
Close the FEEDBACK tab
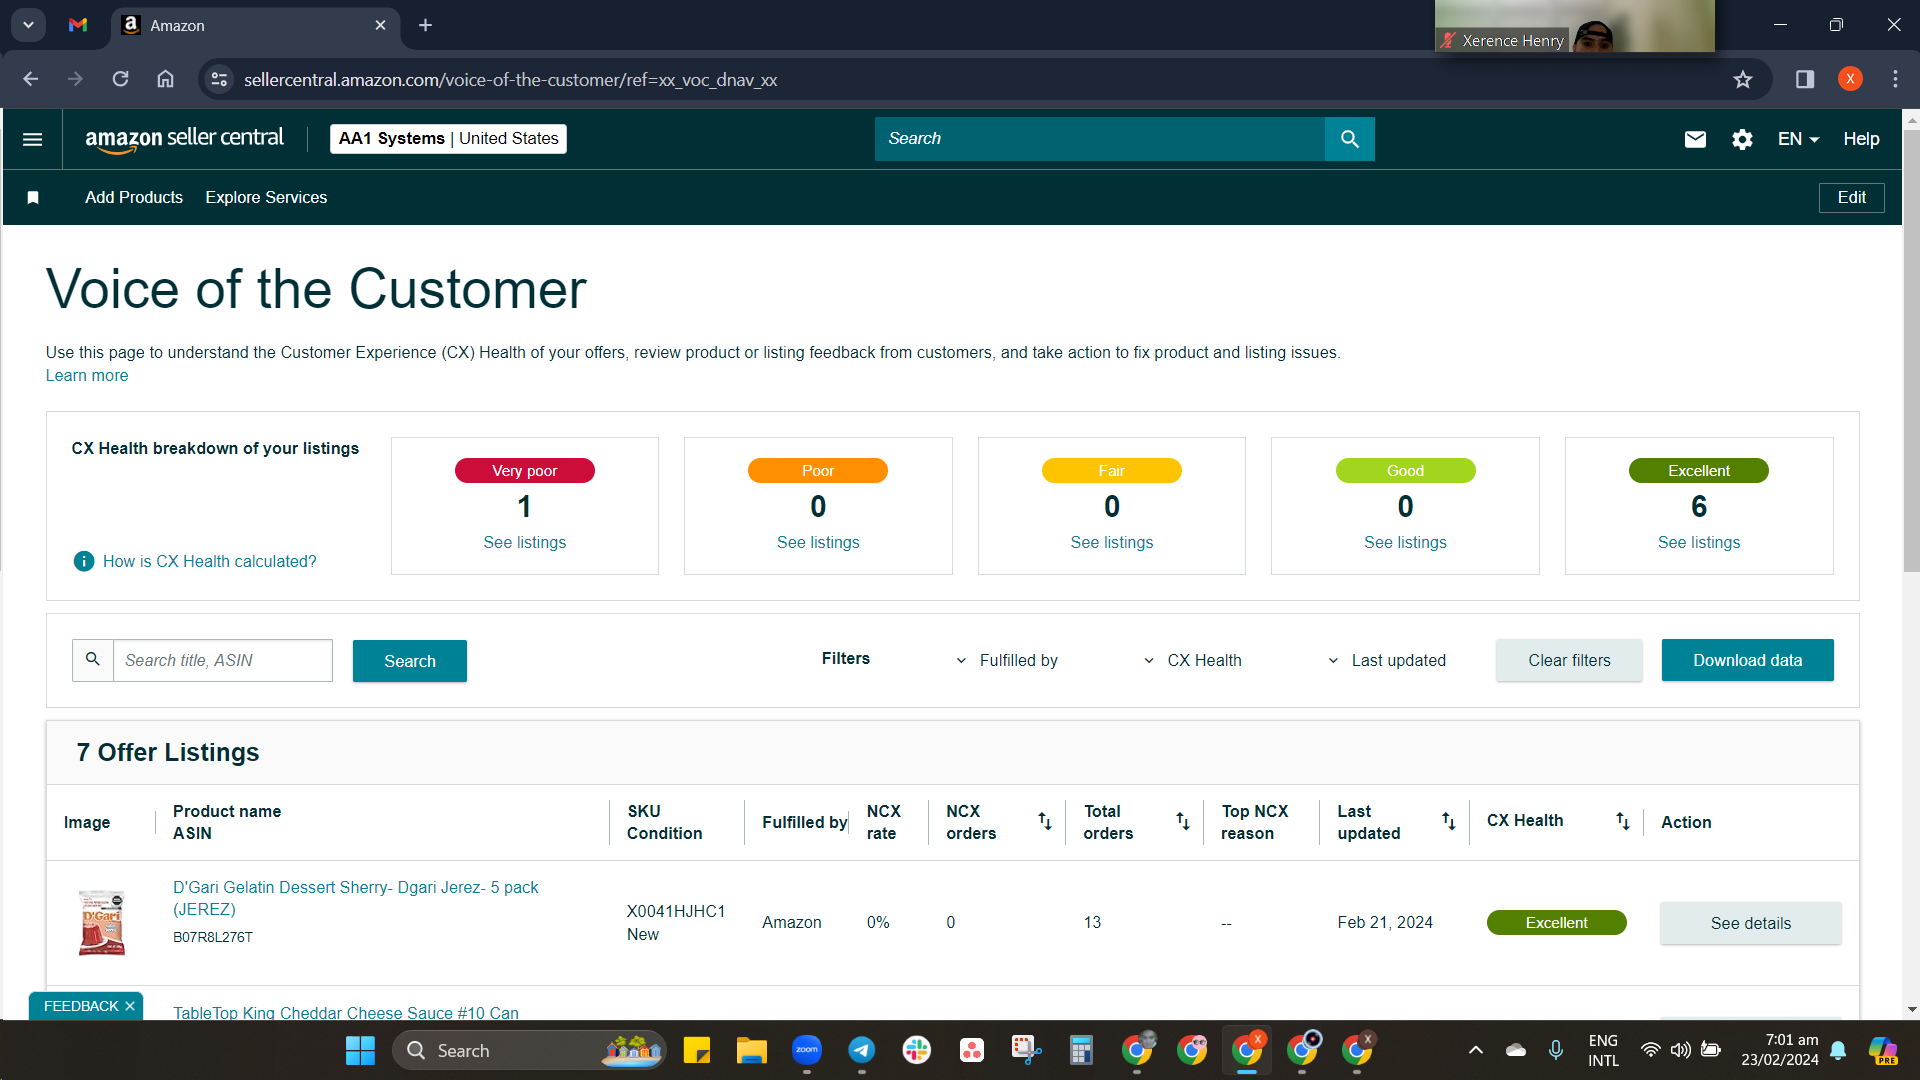click(130, 1006)
